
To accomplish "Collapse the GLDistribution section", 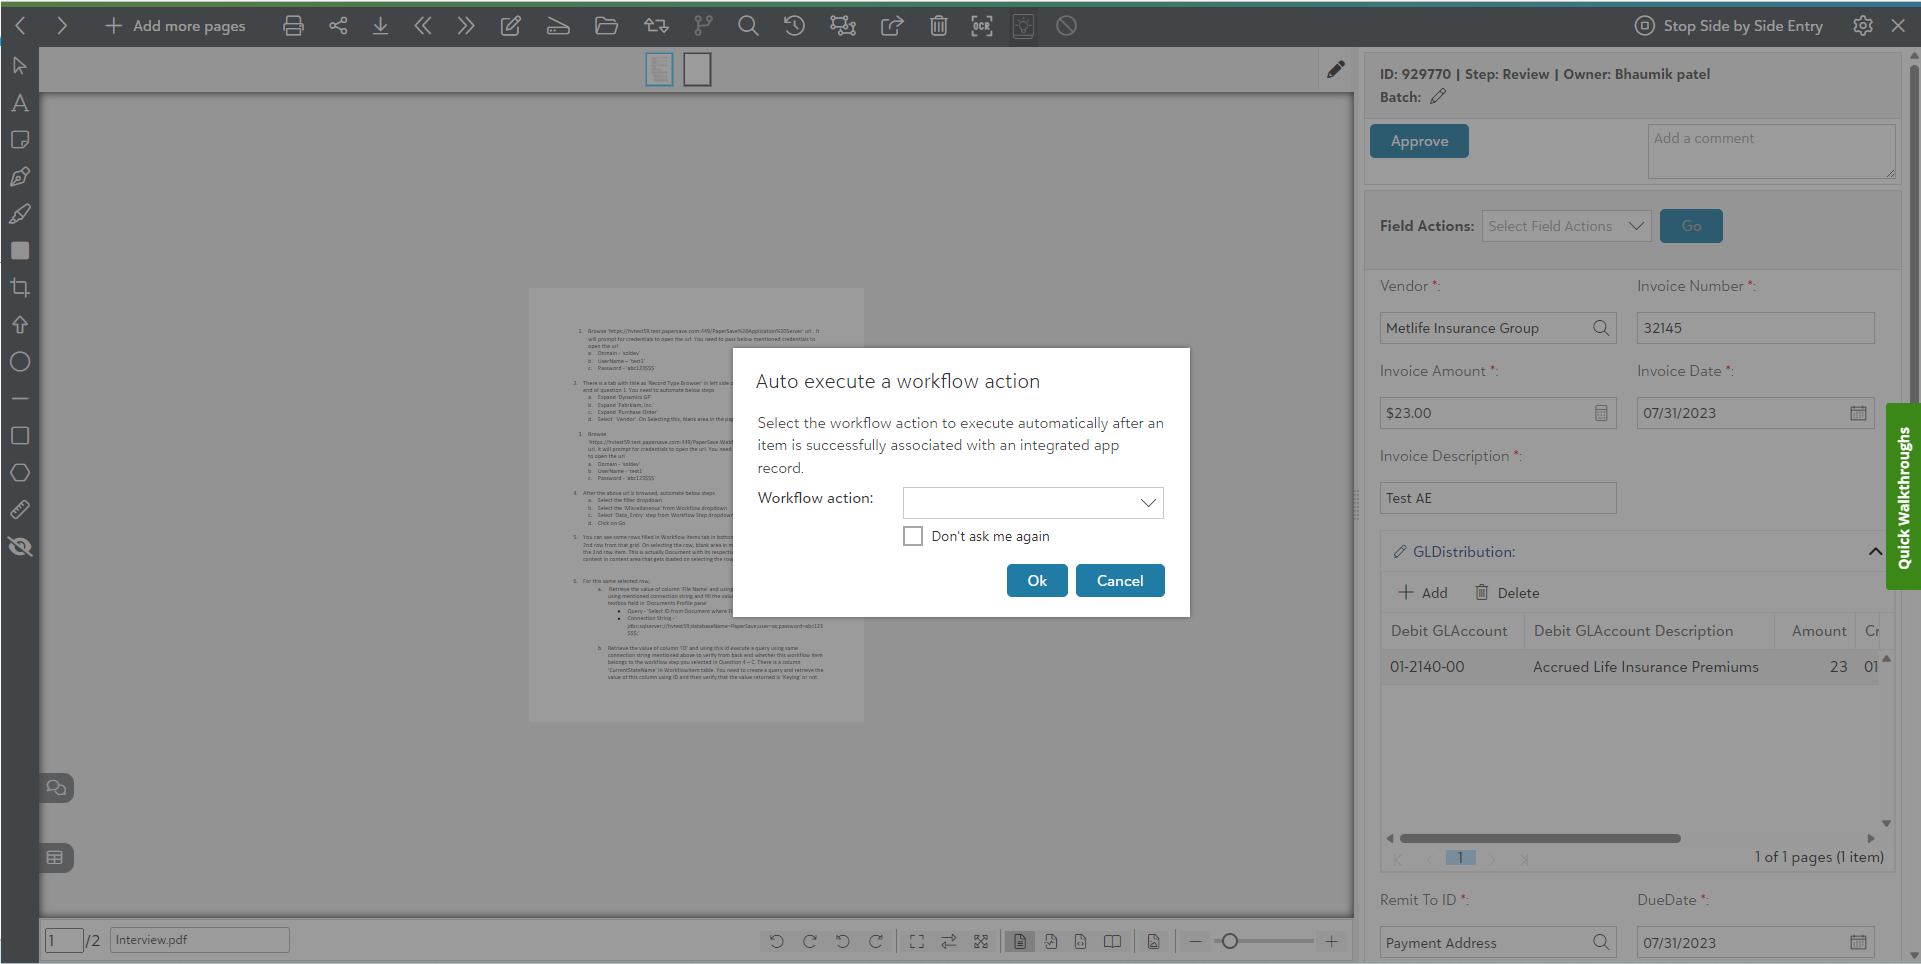I will [x=1874, y=552].
